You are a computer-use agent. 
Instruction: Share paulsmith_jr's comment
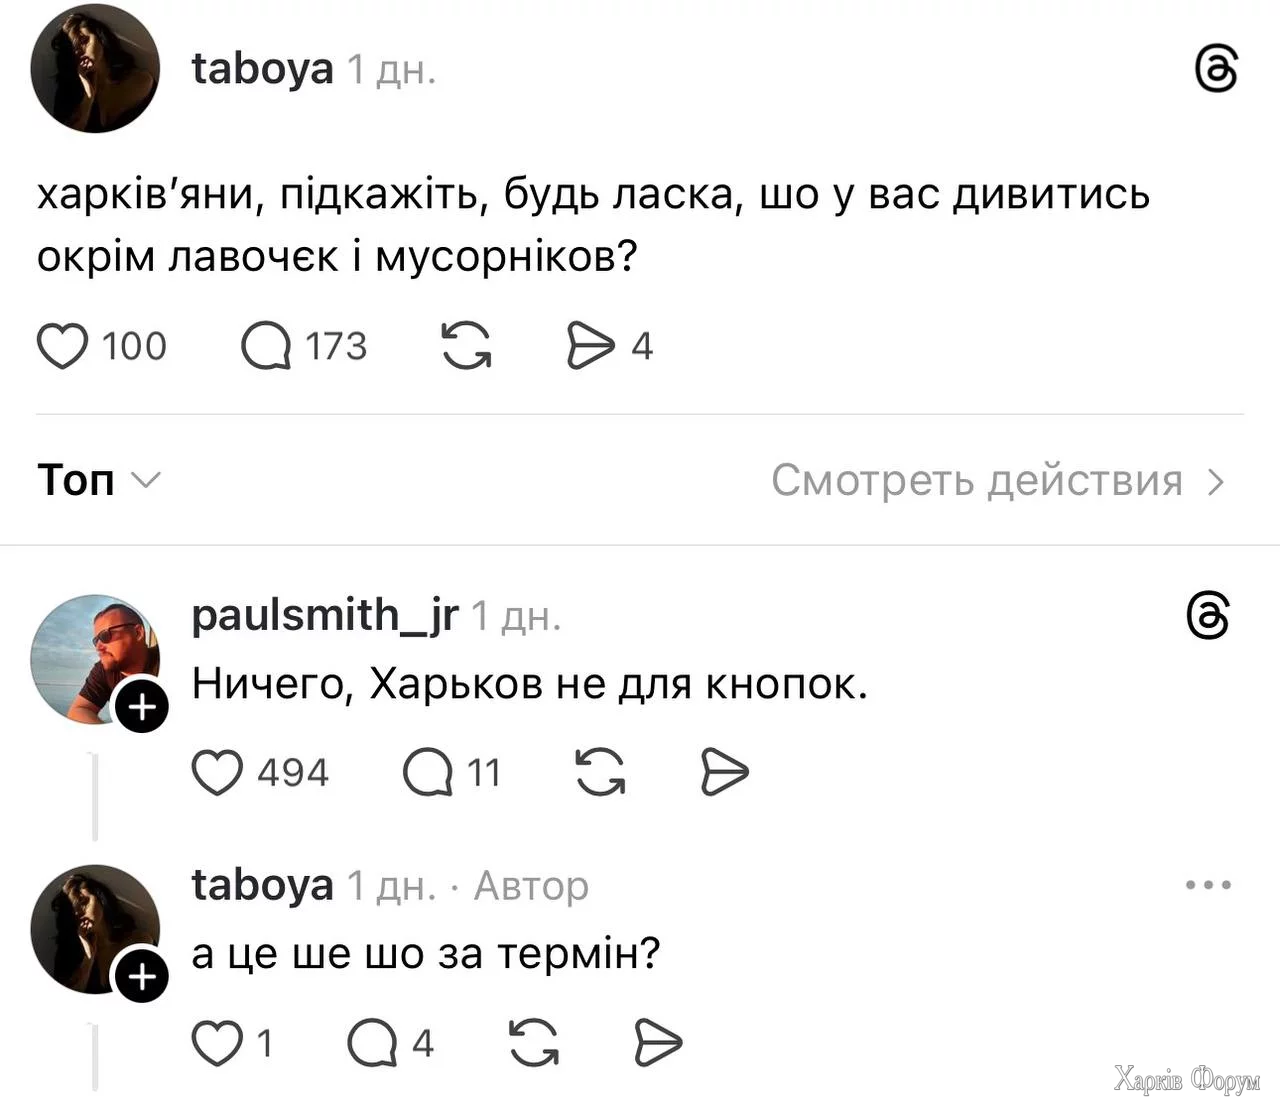click(x=725, y=772)
